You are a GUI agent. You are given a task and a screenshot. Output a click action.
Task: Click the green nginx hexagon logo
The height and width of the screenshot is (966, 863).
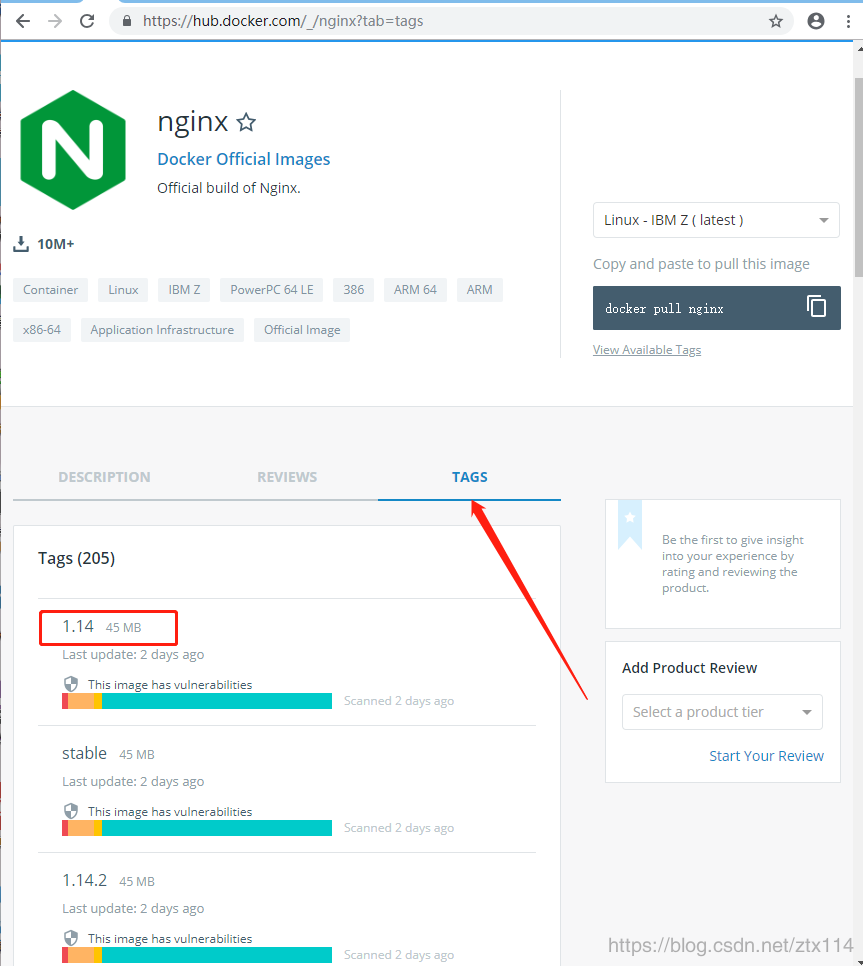(x=73, y=150)
